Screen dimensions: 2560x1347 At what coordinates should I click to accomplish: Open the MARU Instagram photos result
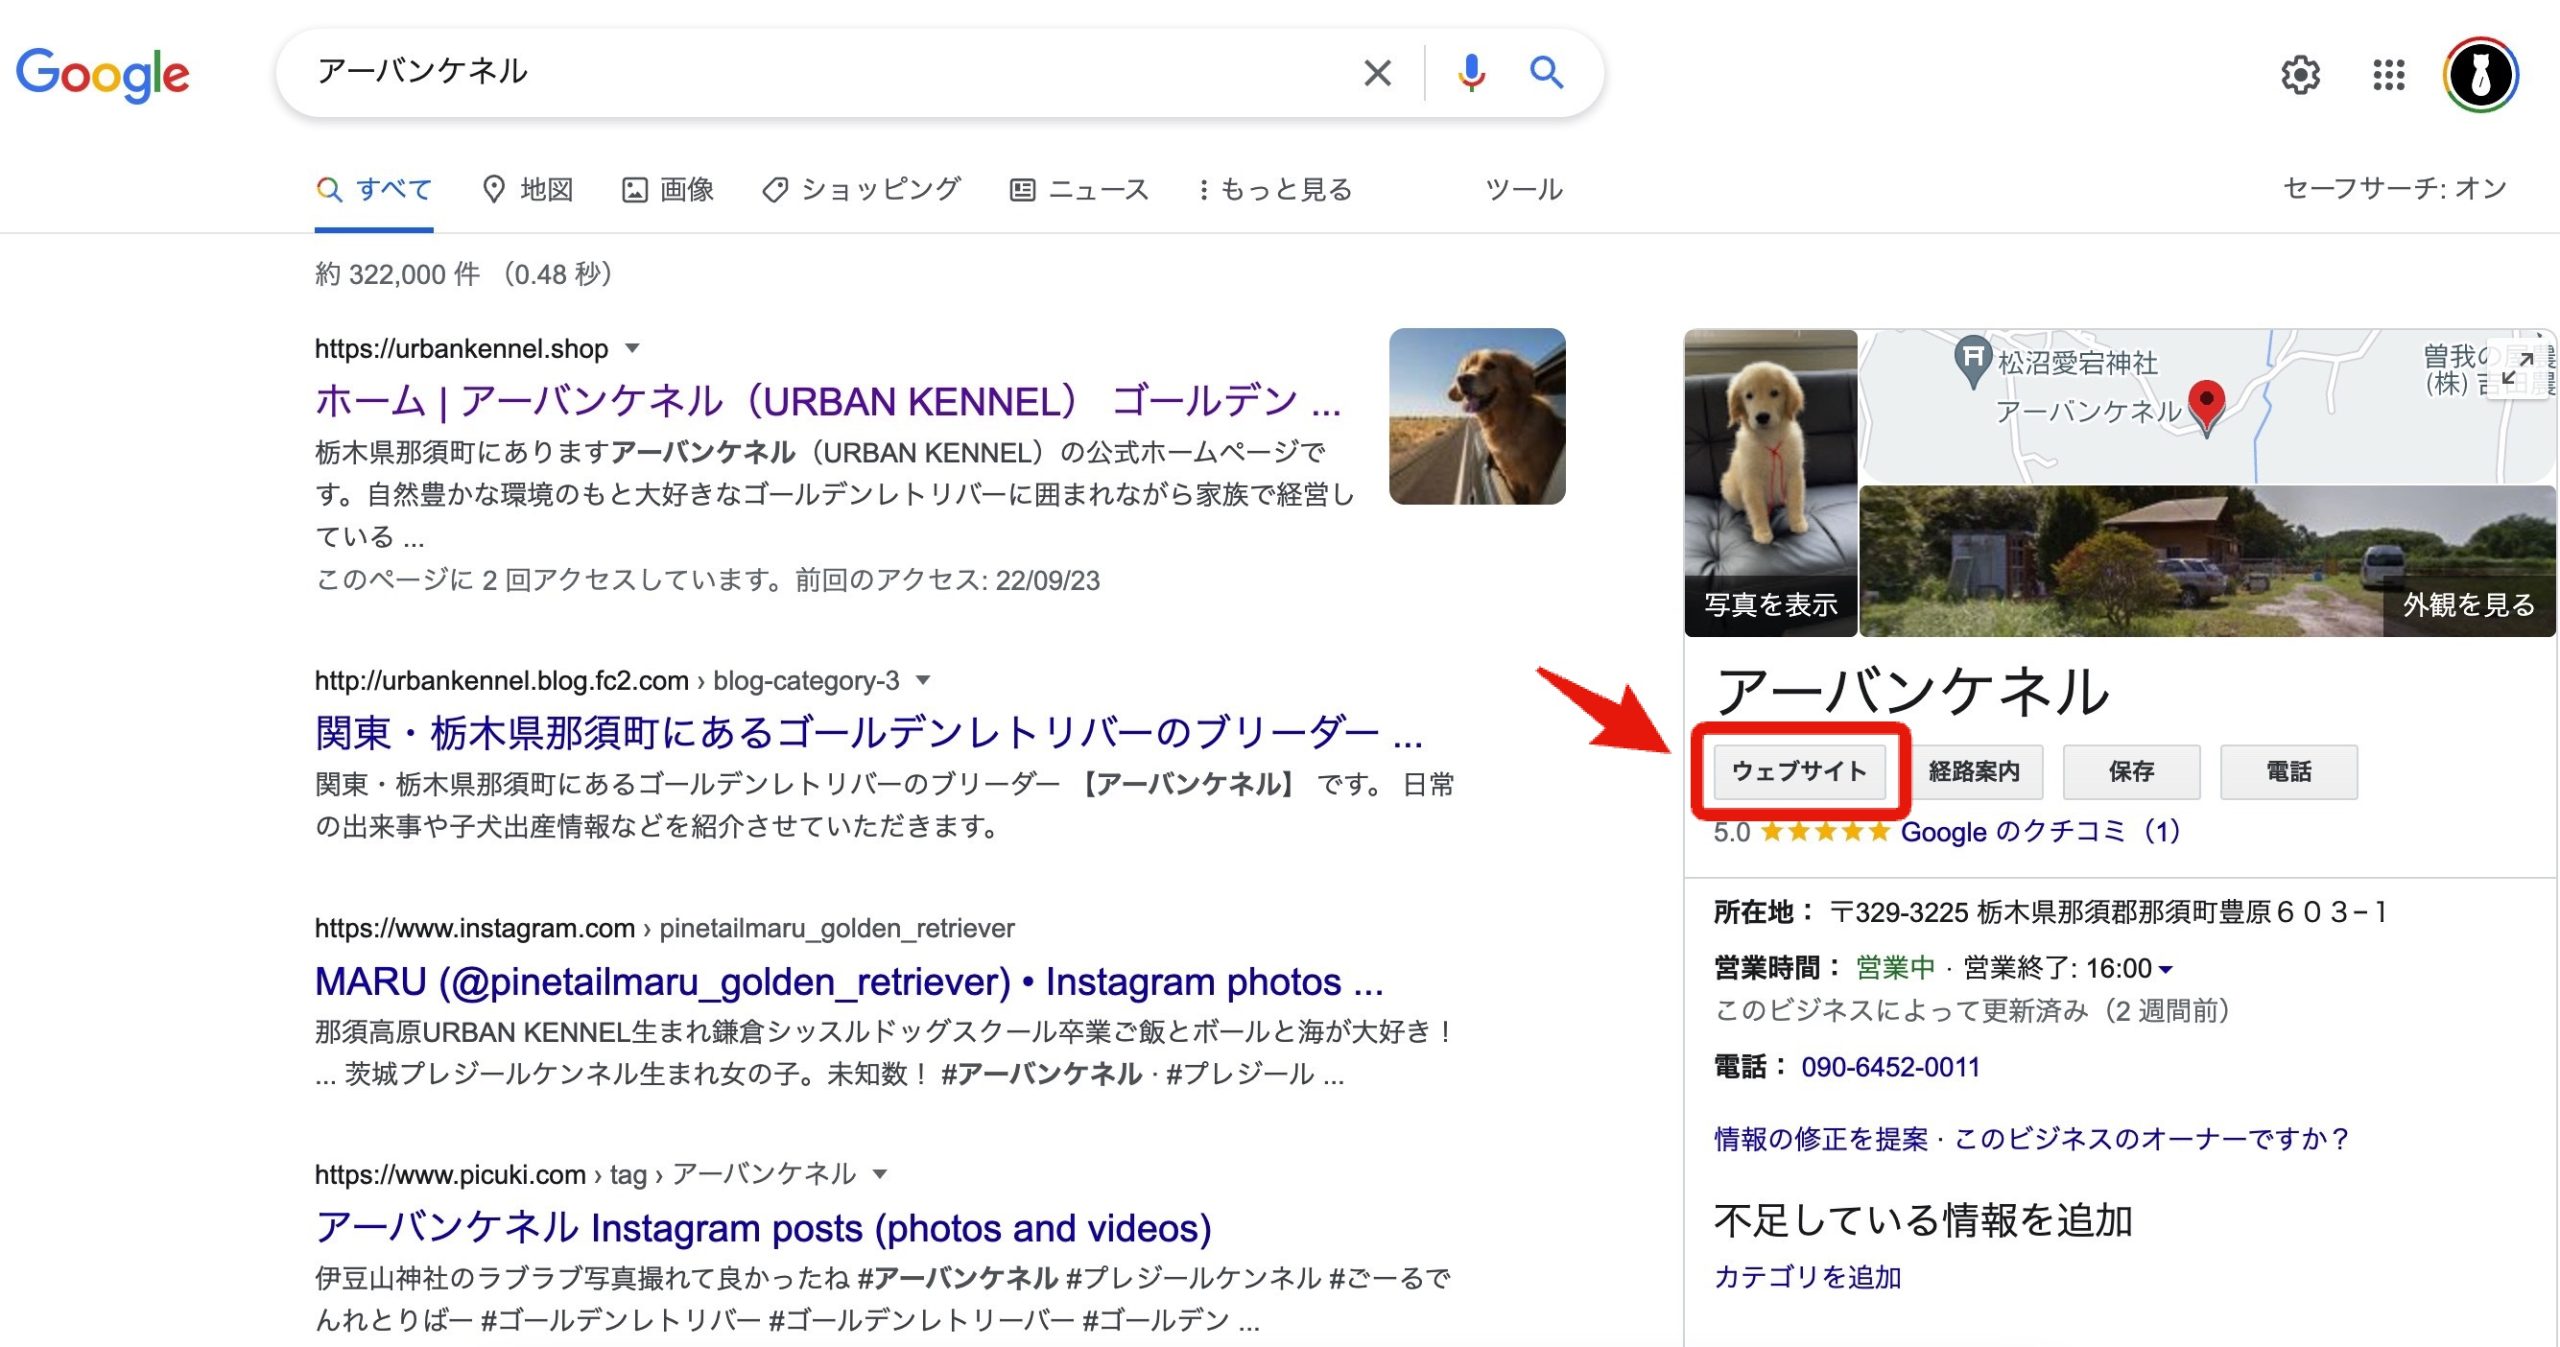(x=849, y=982)
